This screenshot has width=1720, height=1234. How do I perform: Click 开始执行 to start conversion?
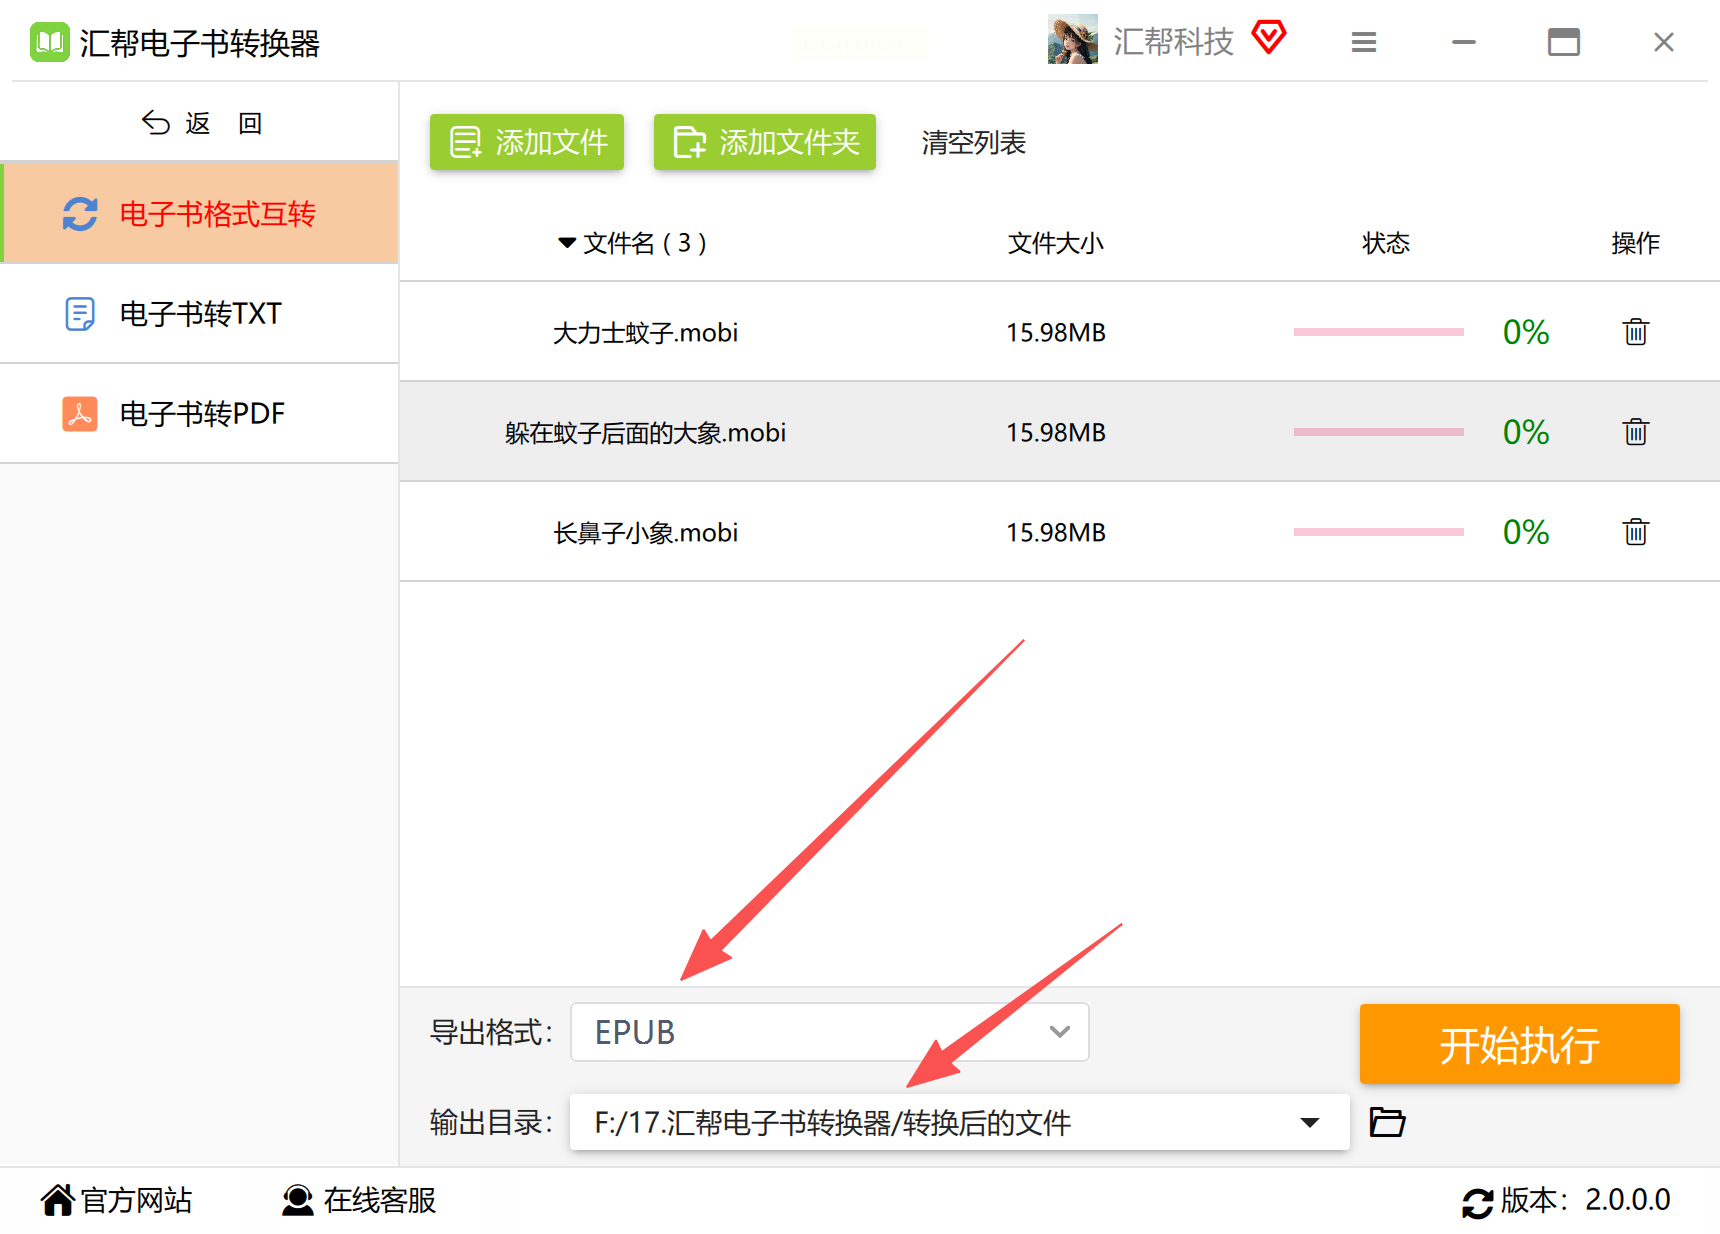(1519, 1044)
